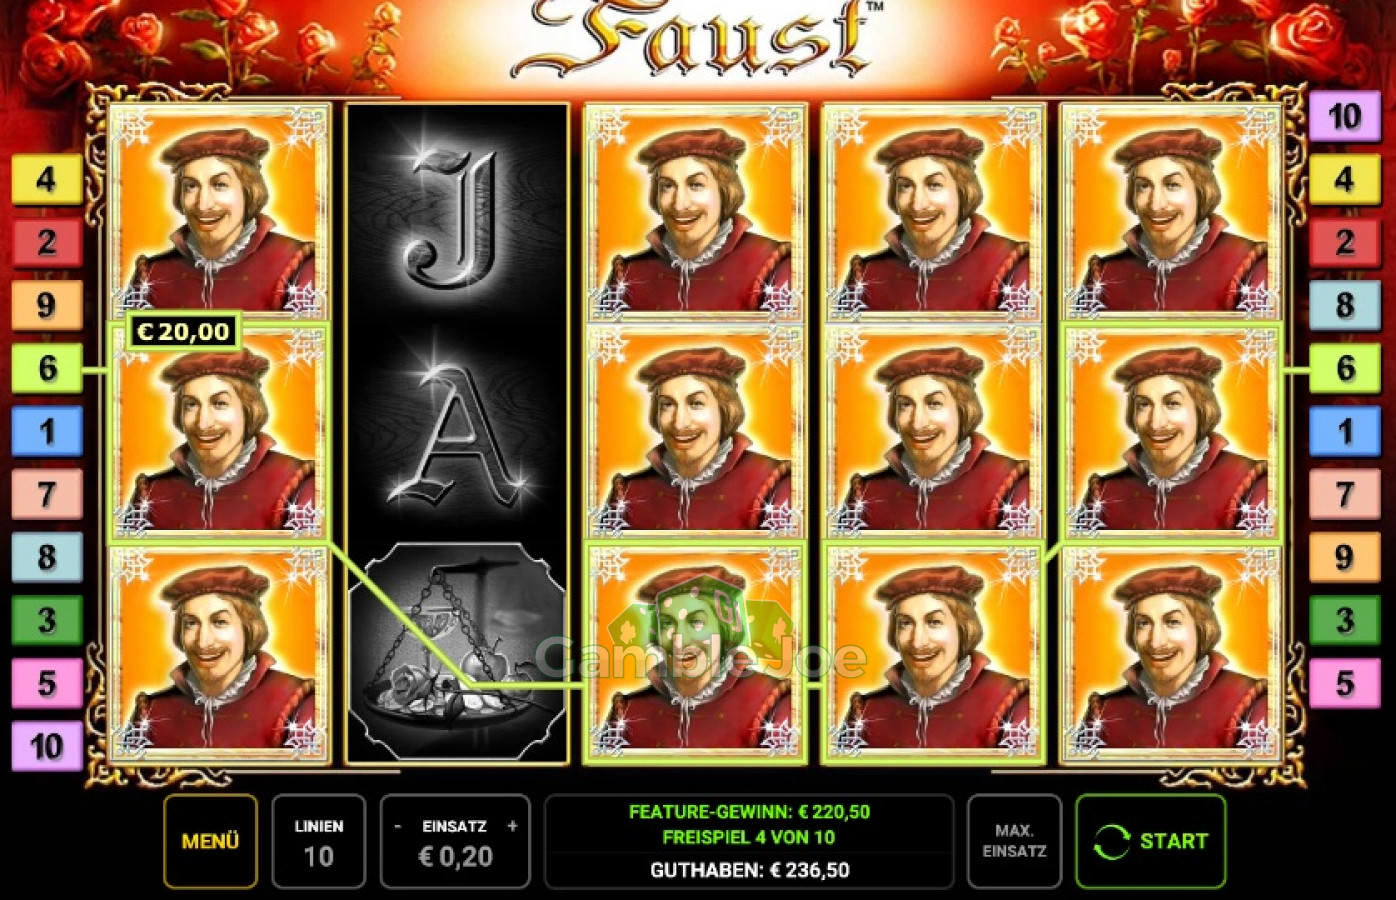Viewport: 1396px width, 900px height.
Task: Select the yellow payline 4 marker on left
Action: 46,180
